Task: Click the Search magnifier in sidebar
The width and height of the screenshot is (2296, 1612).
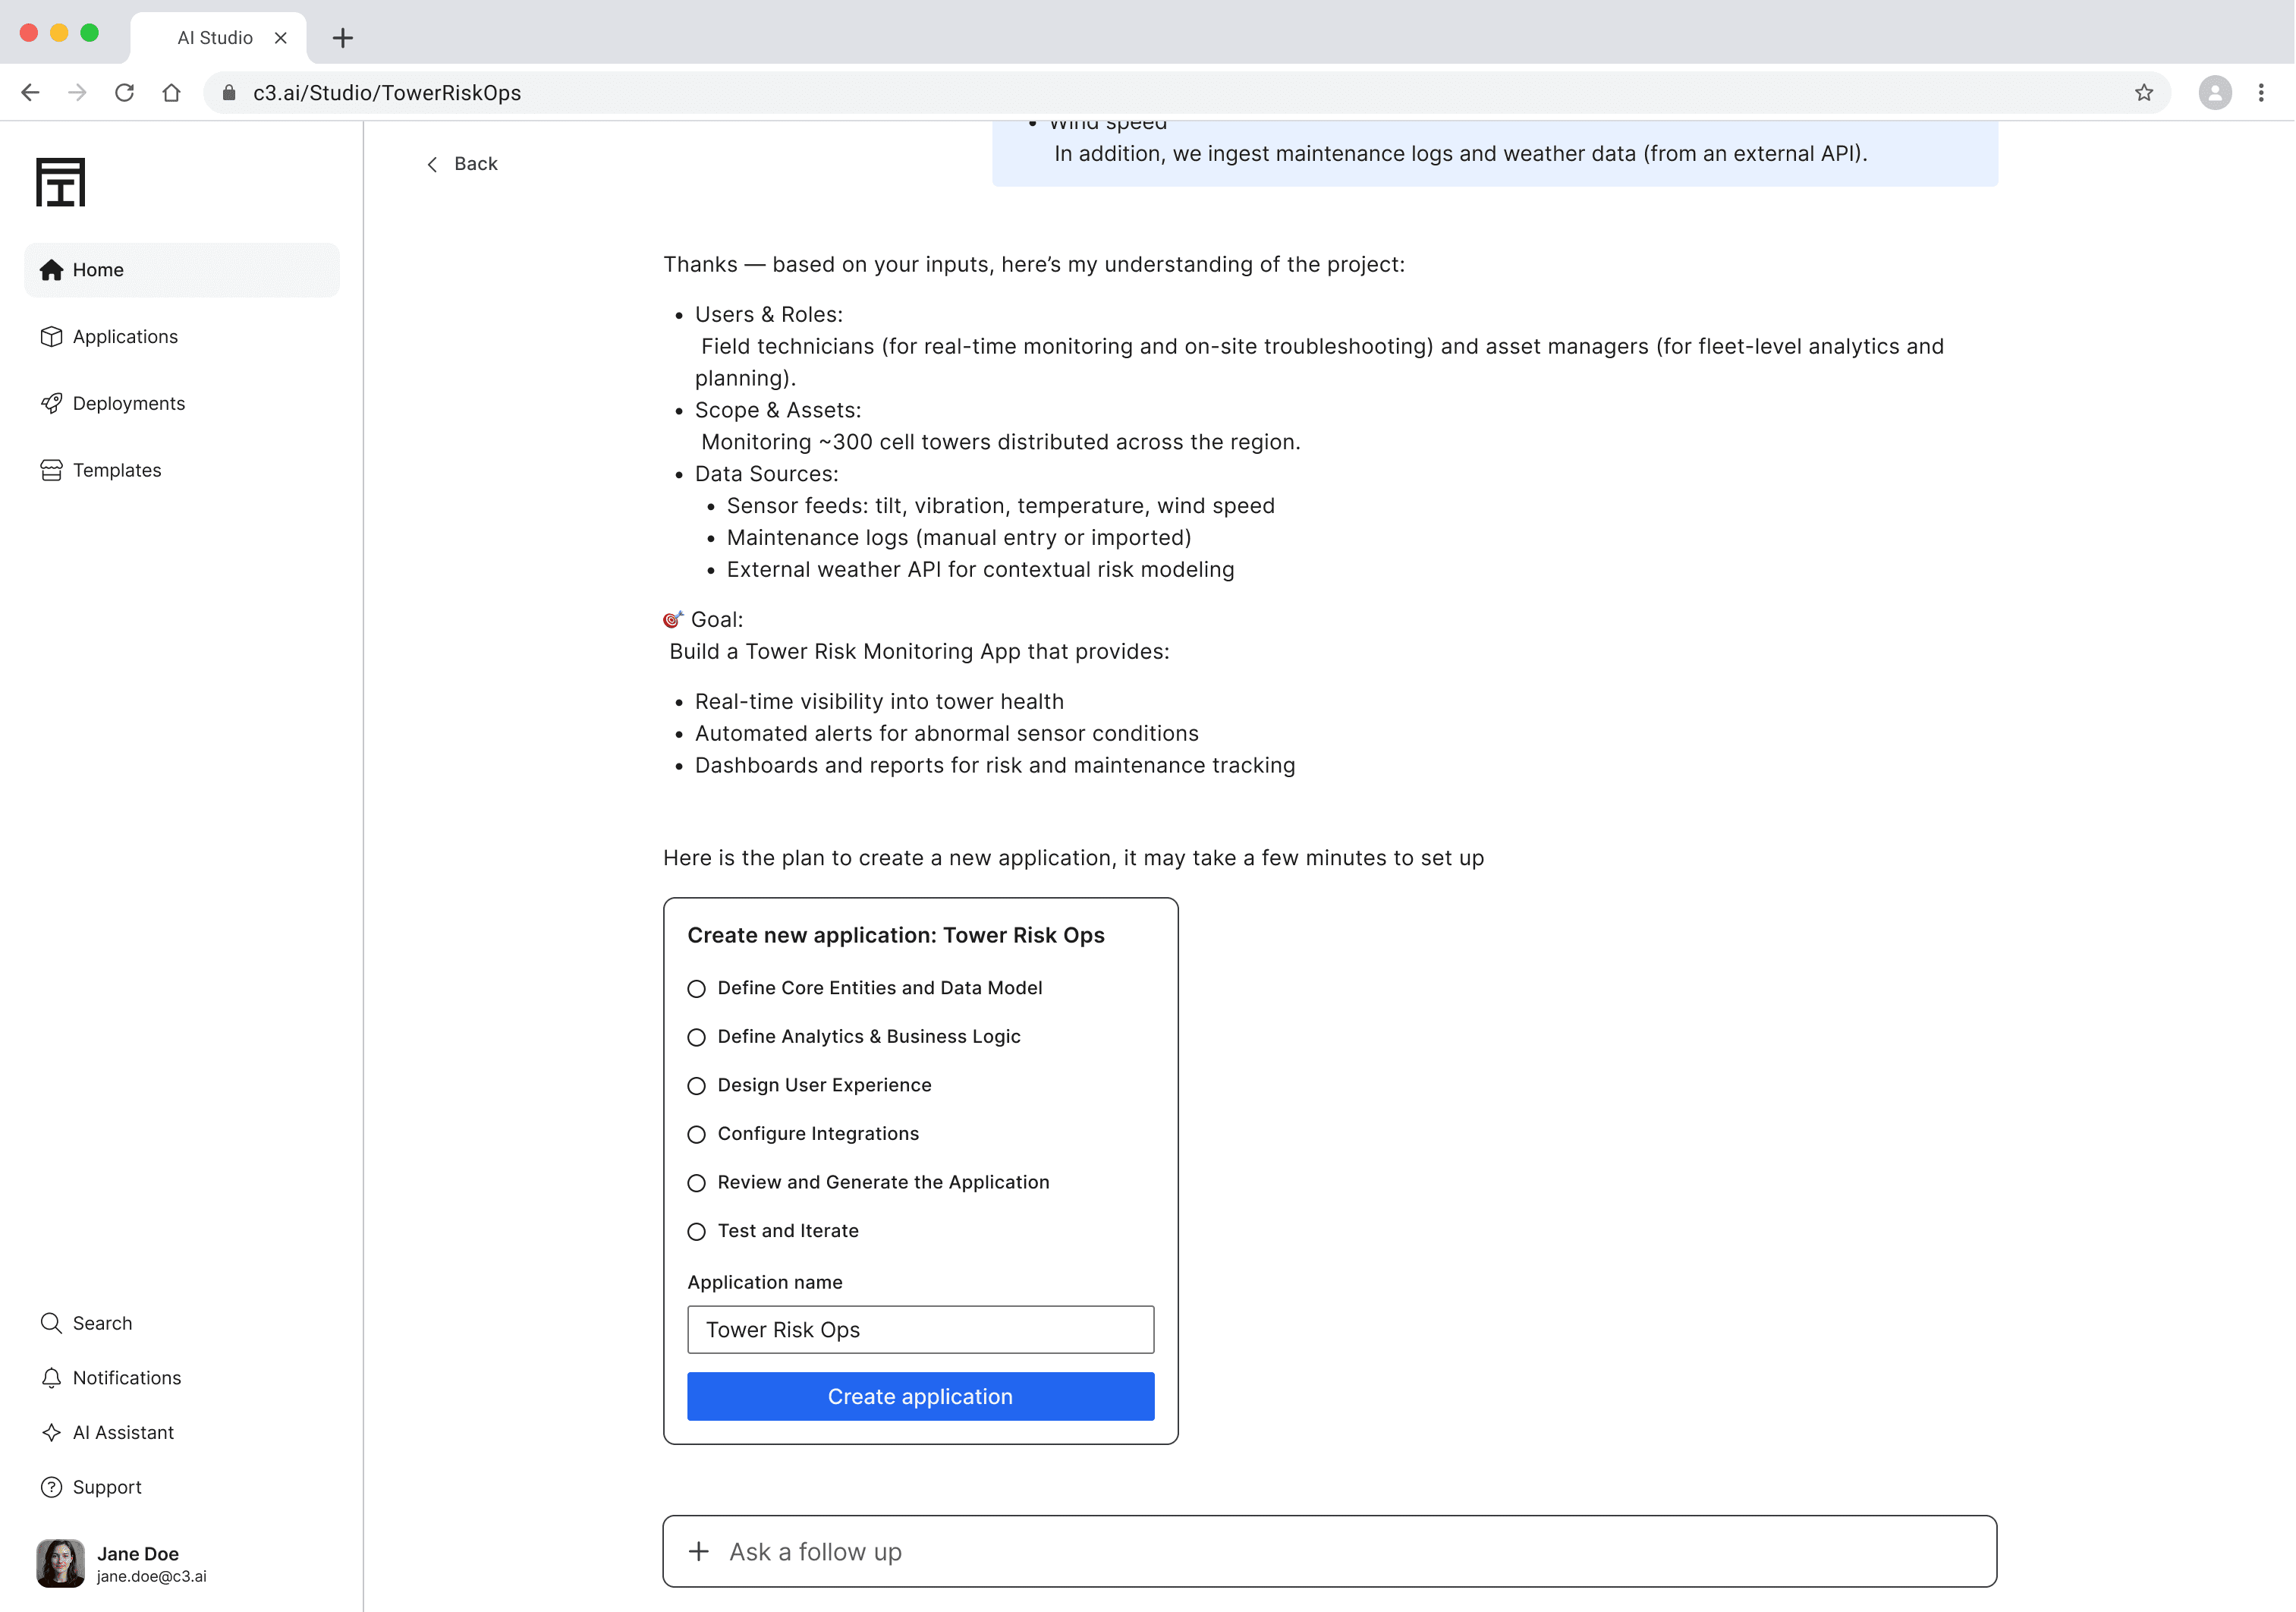Action: [x=51, y=1322]
